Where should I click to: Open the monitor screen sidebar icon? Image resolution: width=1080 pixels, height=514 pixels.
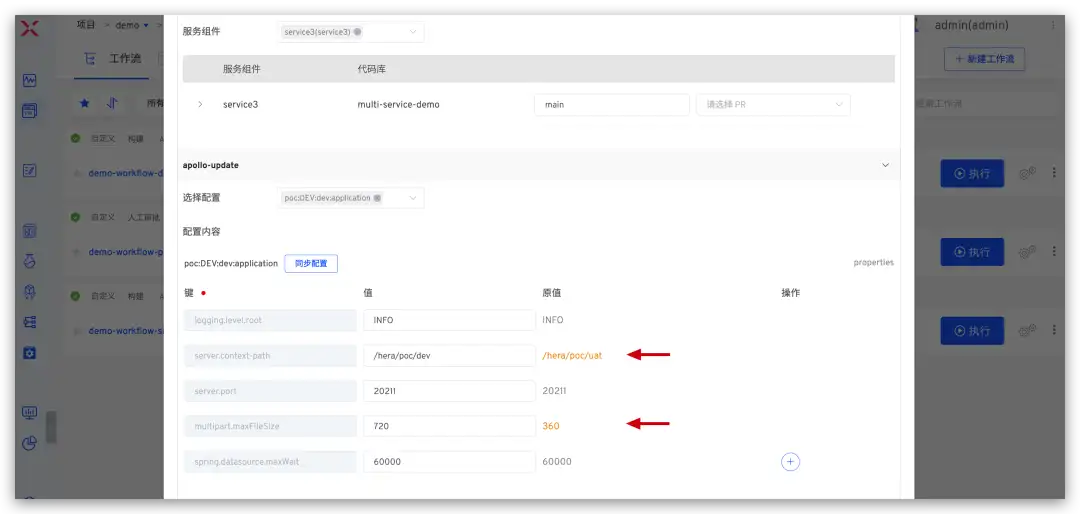pyautogui.click(x=29, y=413)
